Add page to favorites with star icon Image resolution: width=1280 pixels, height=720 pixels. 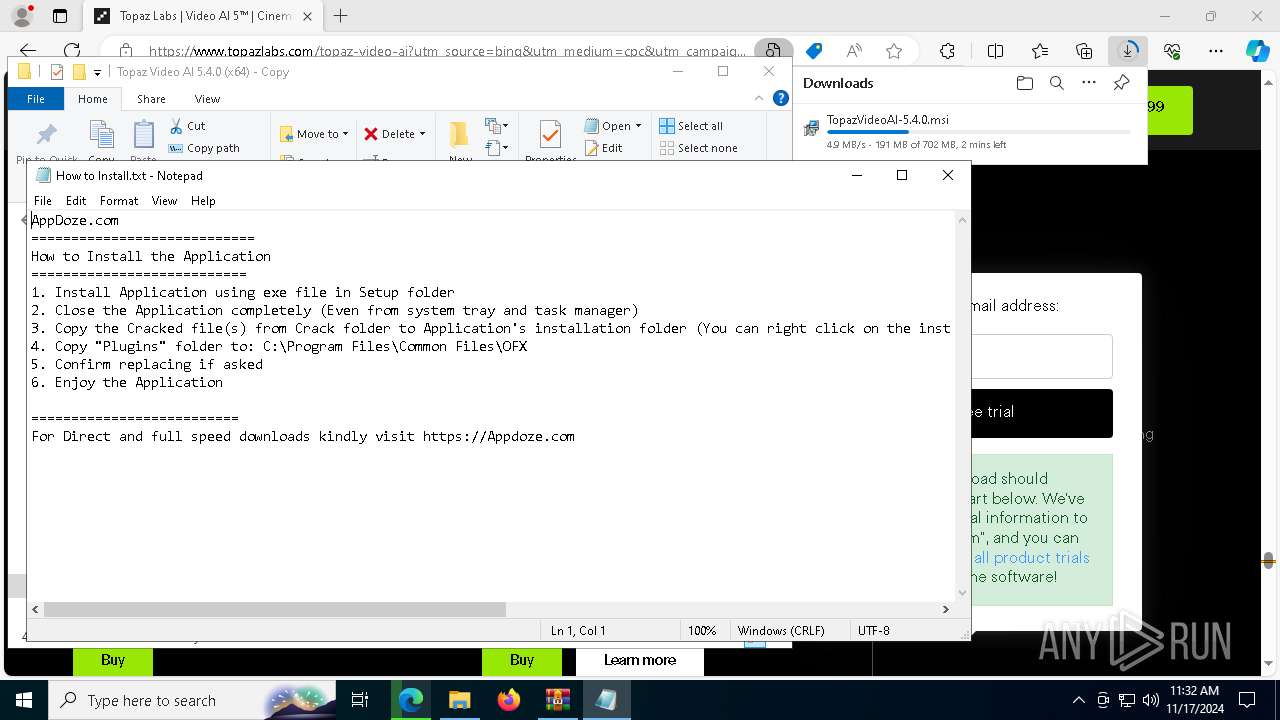(x=894, y=51)
